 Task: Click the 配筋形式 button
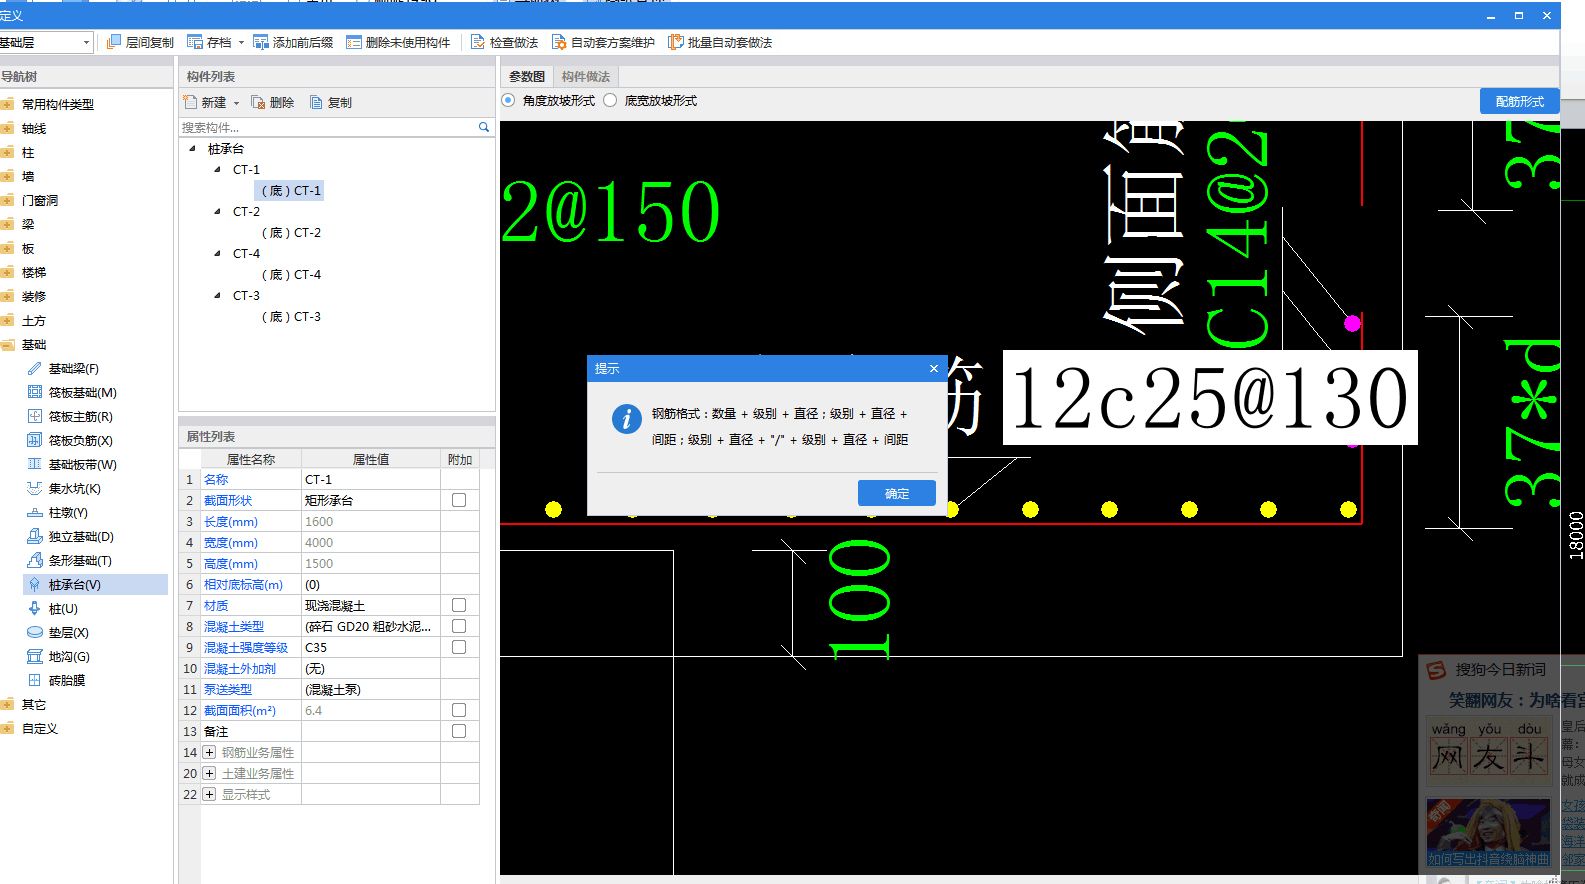pyautogui.click(x=1519, y=101)
